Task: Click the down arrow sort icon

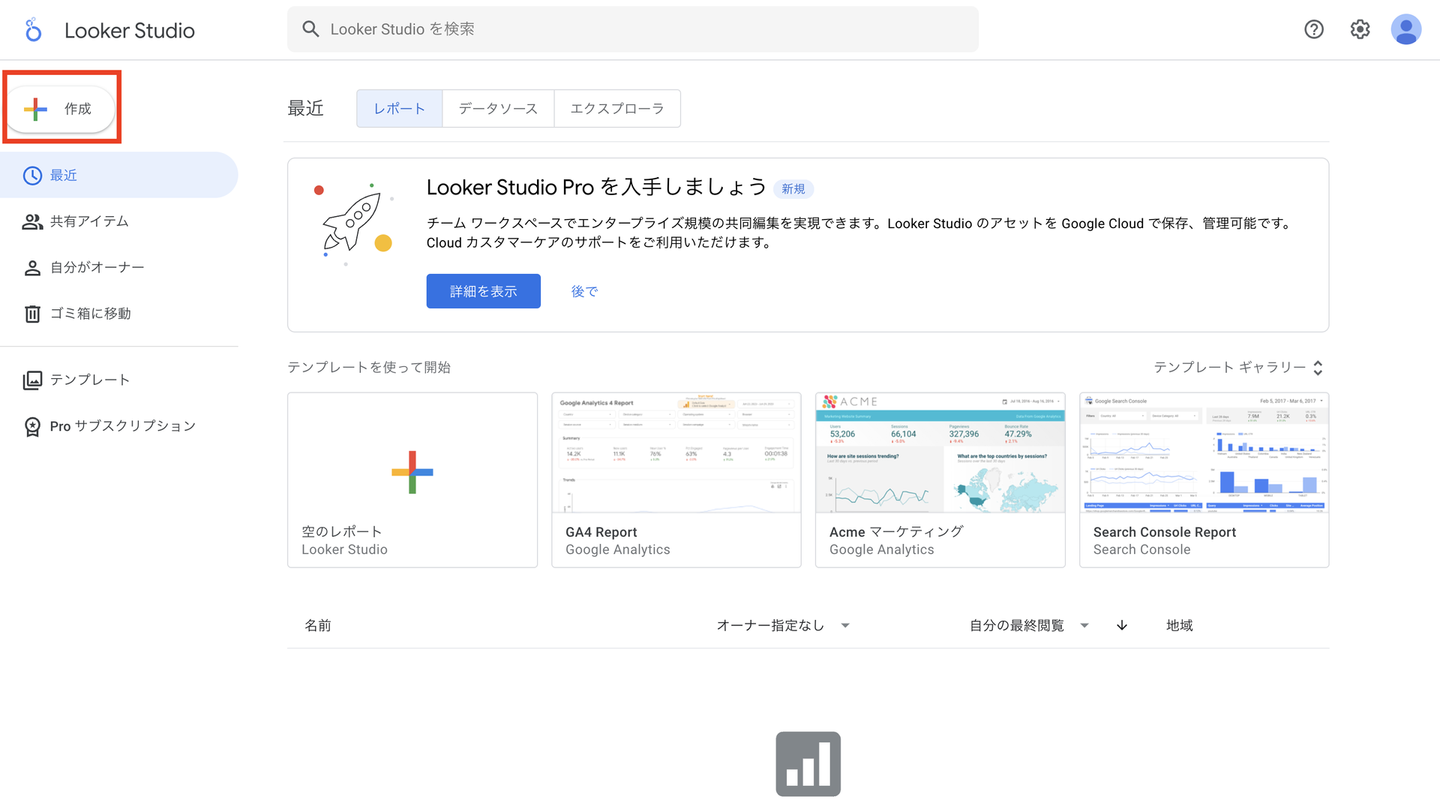Action: click(1122, 626)
